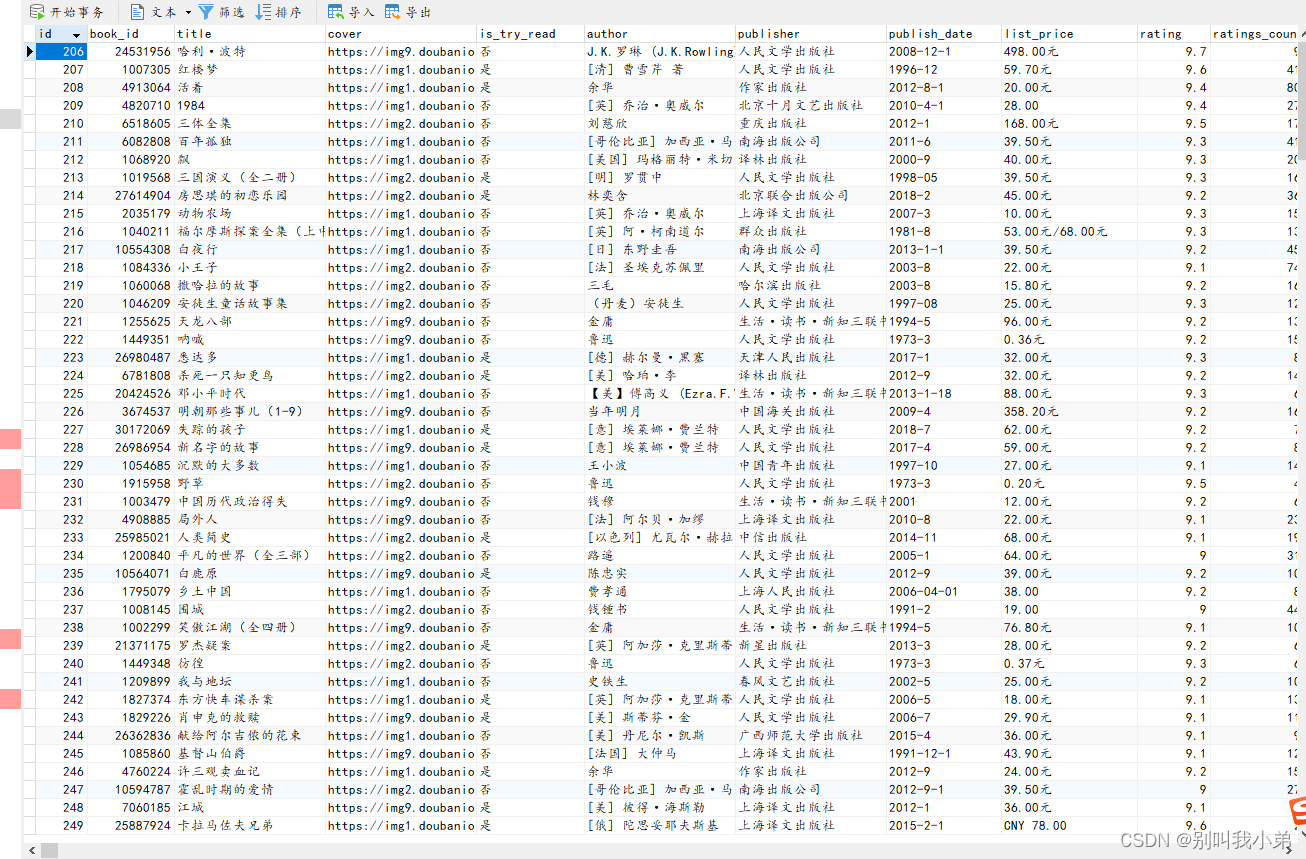Click the current-row arrow marker beside id 206
The image size is (1306, 859).
(x=30, y=52)
